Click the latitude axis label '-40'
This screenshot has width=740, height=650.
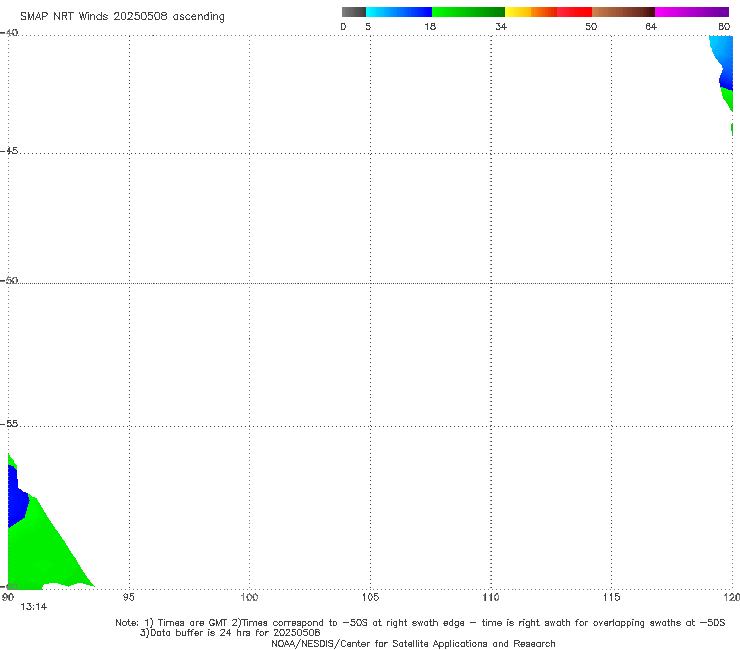(9, 33)
